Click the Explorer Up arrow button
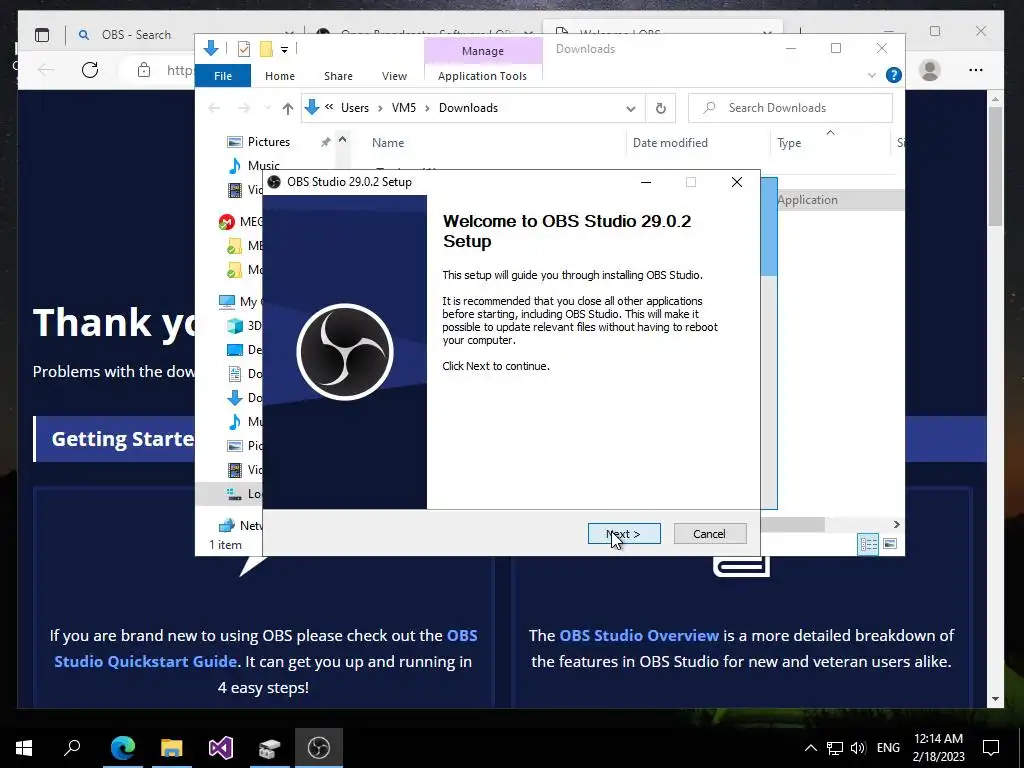 [287, 108]
